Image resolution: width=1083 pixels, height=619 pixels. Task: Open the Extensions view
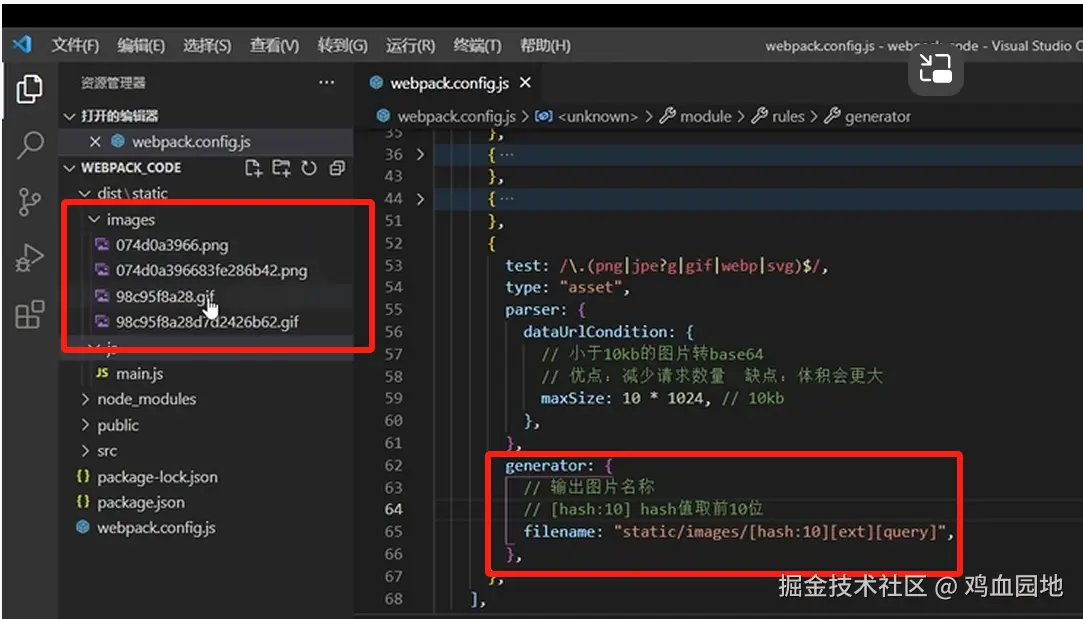pyautogui.click(x=30, y=314)
